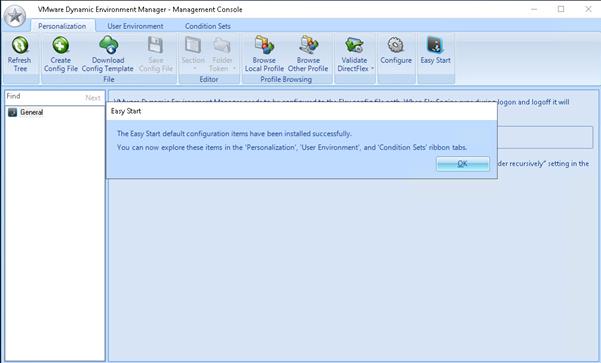The image size is (601, 363).
Task: Expand the Validate DirectFlex dropdown arrow
Action: pyautogui.click(x=372, y=69)
